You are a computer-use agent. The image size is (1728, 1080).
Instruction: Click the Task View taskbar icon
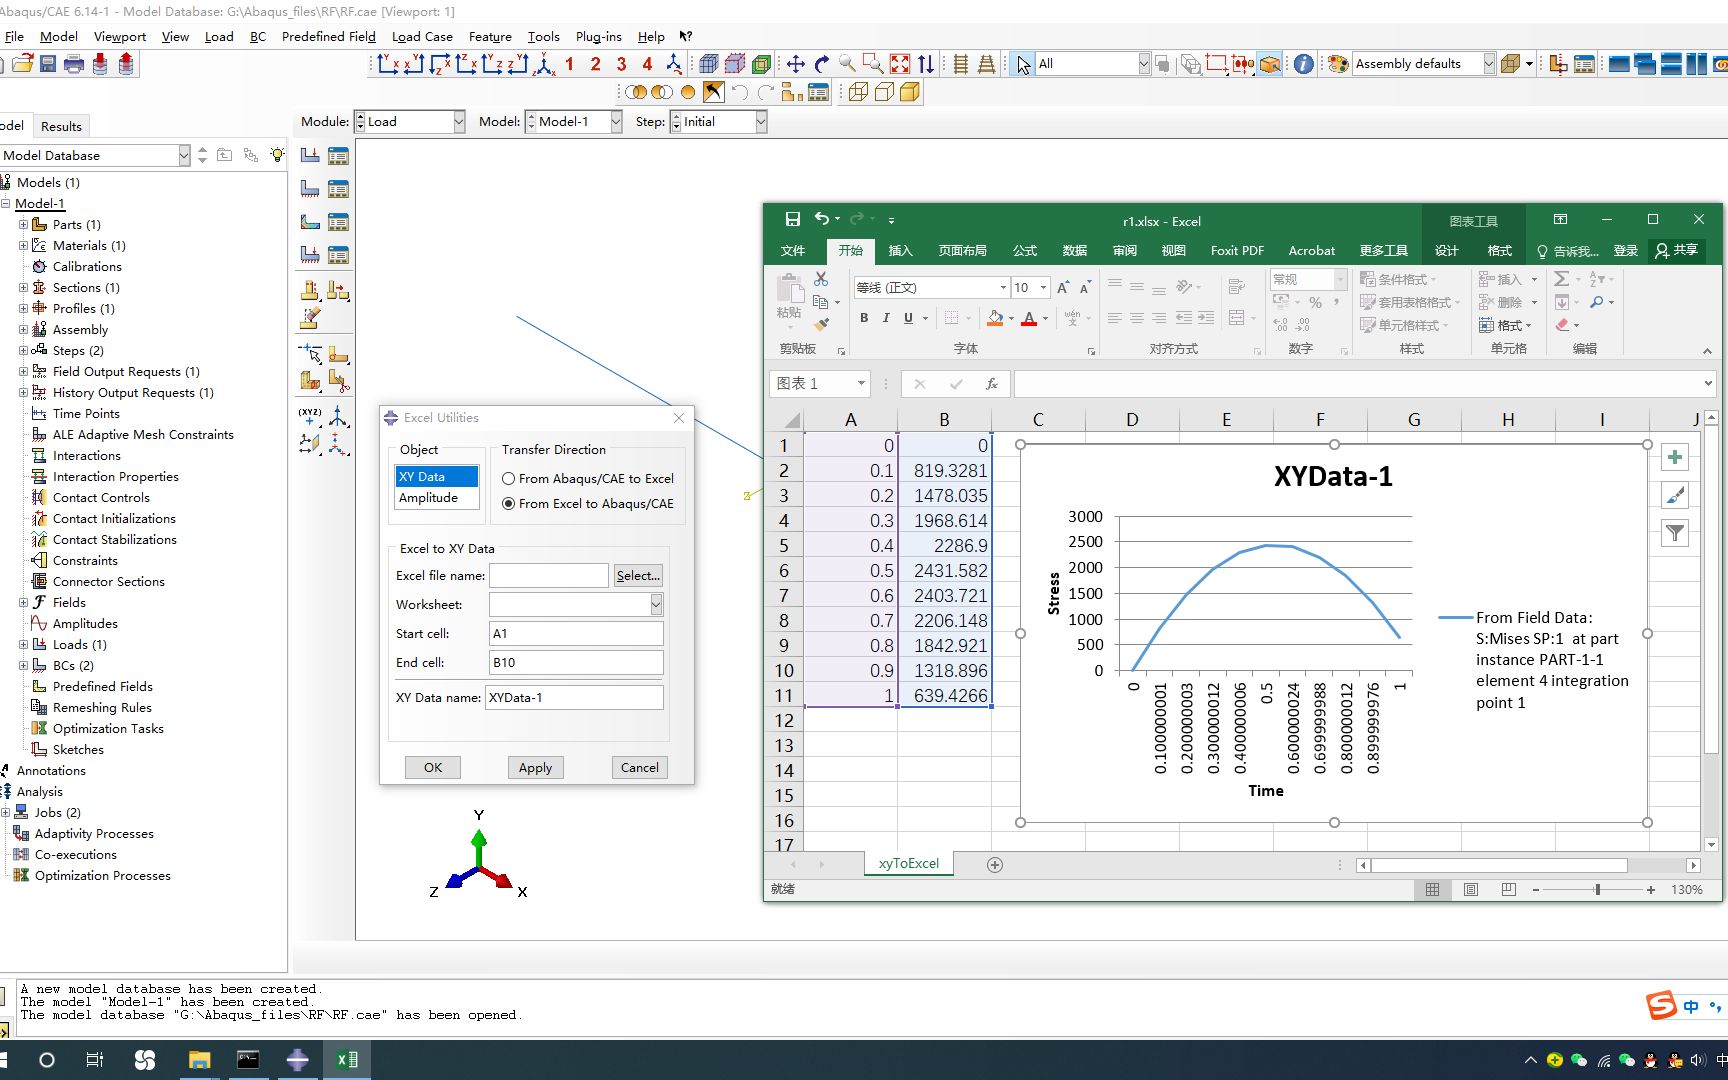click(x=95, y=1060)
